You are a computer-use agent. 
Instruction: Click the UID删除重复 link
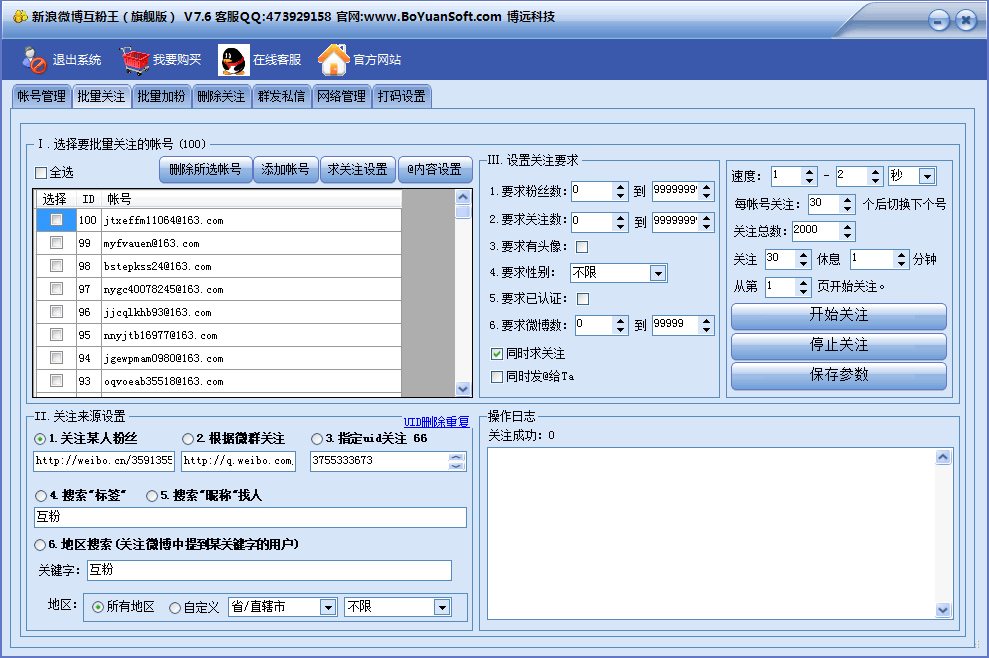tap(436, 422)
